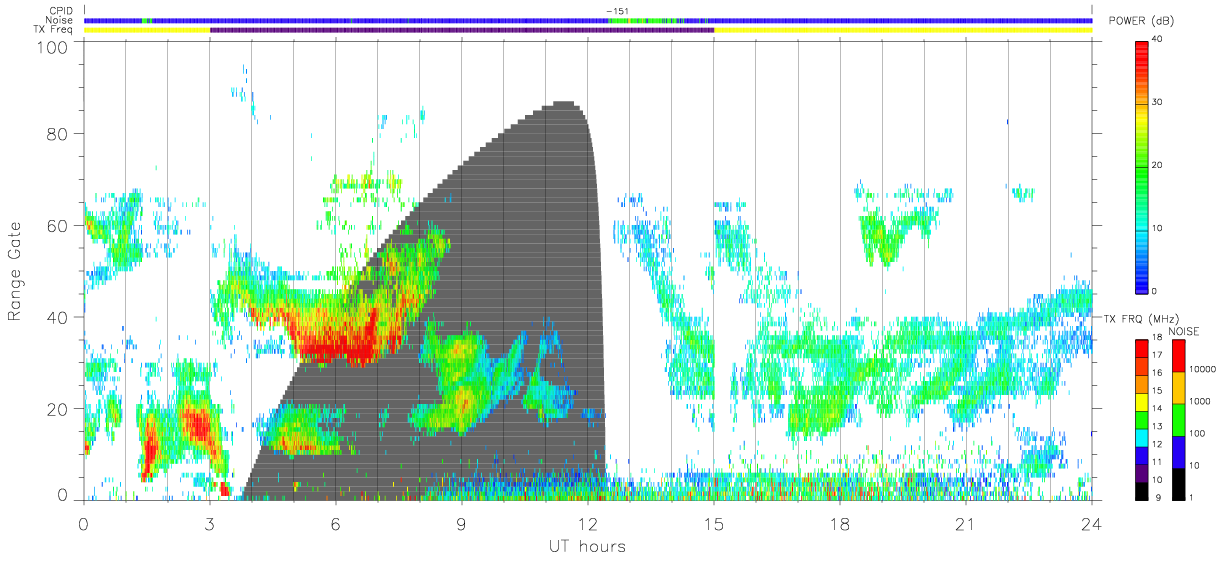Click the 'NOISE' legend title
The height and width of the screenshot is (567, 1228).
point(1185,331)
